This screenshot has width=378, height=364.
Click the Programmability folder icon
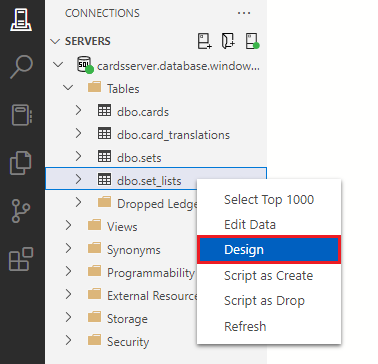[x=94, y=272]
